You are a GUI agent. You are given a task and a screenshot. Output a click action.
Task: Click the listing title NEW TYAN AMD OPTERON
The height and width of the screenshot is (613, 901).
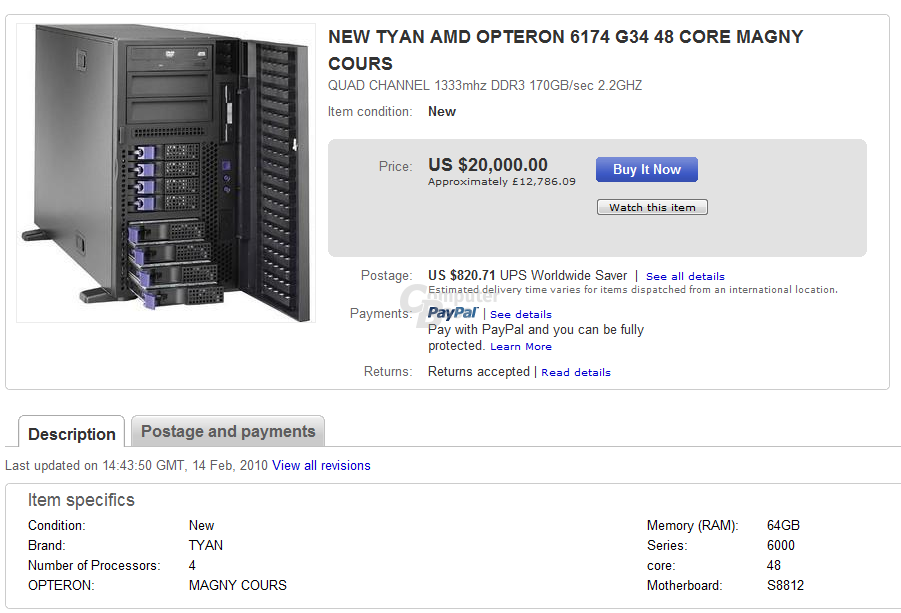pyautogui.click(x=565, y=50)
